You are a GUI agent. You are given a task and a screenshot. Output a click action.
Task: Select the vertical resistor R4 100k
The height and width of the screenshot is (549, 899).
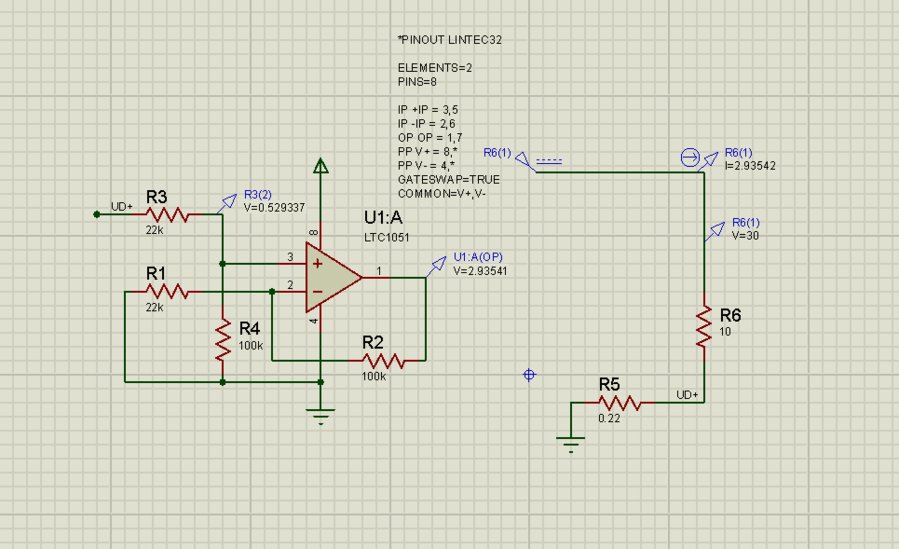pos(222,341)
